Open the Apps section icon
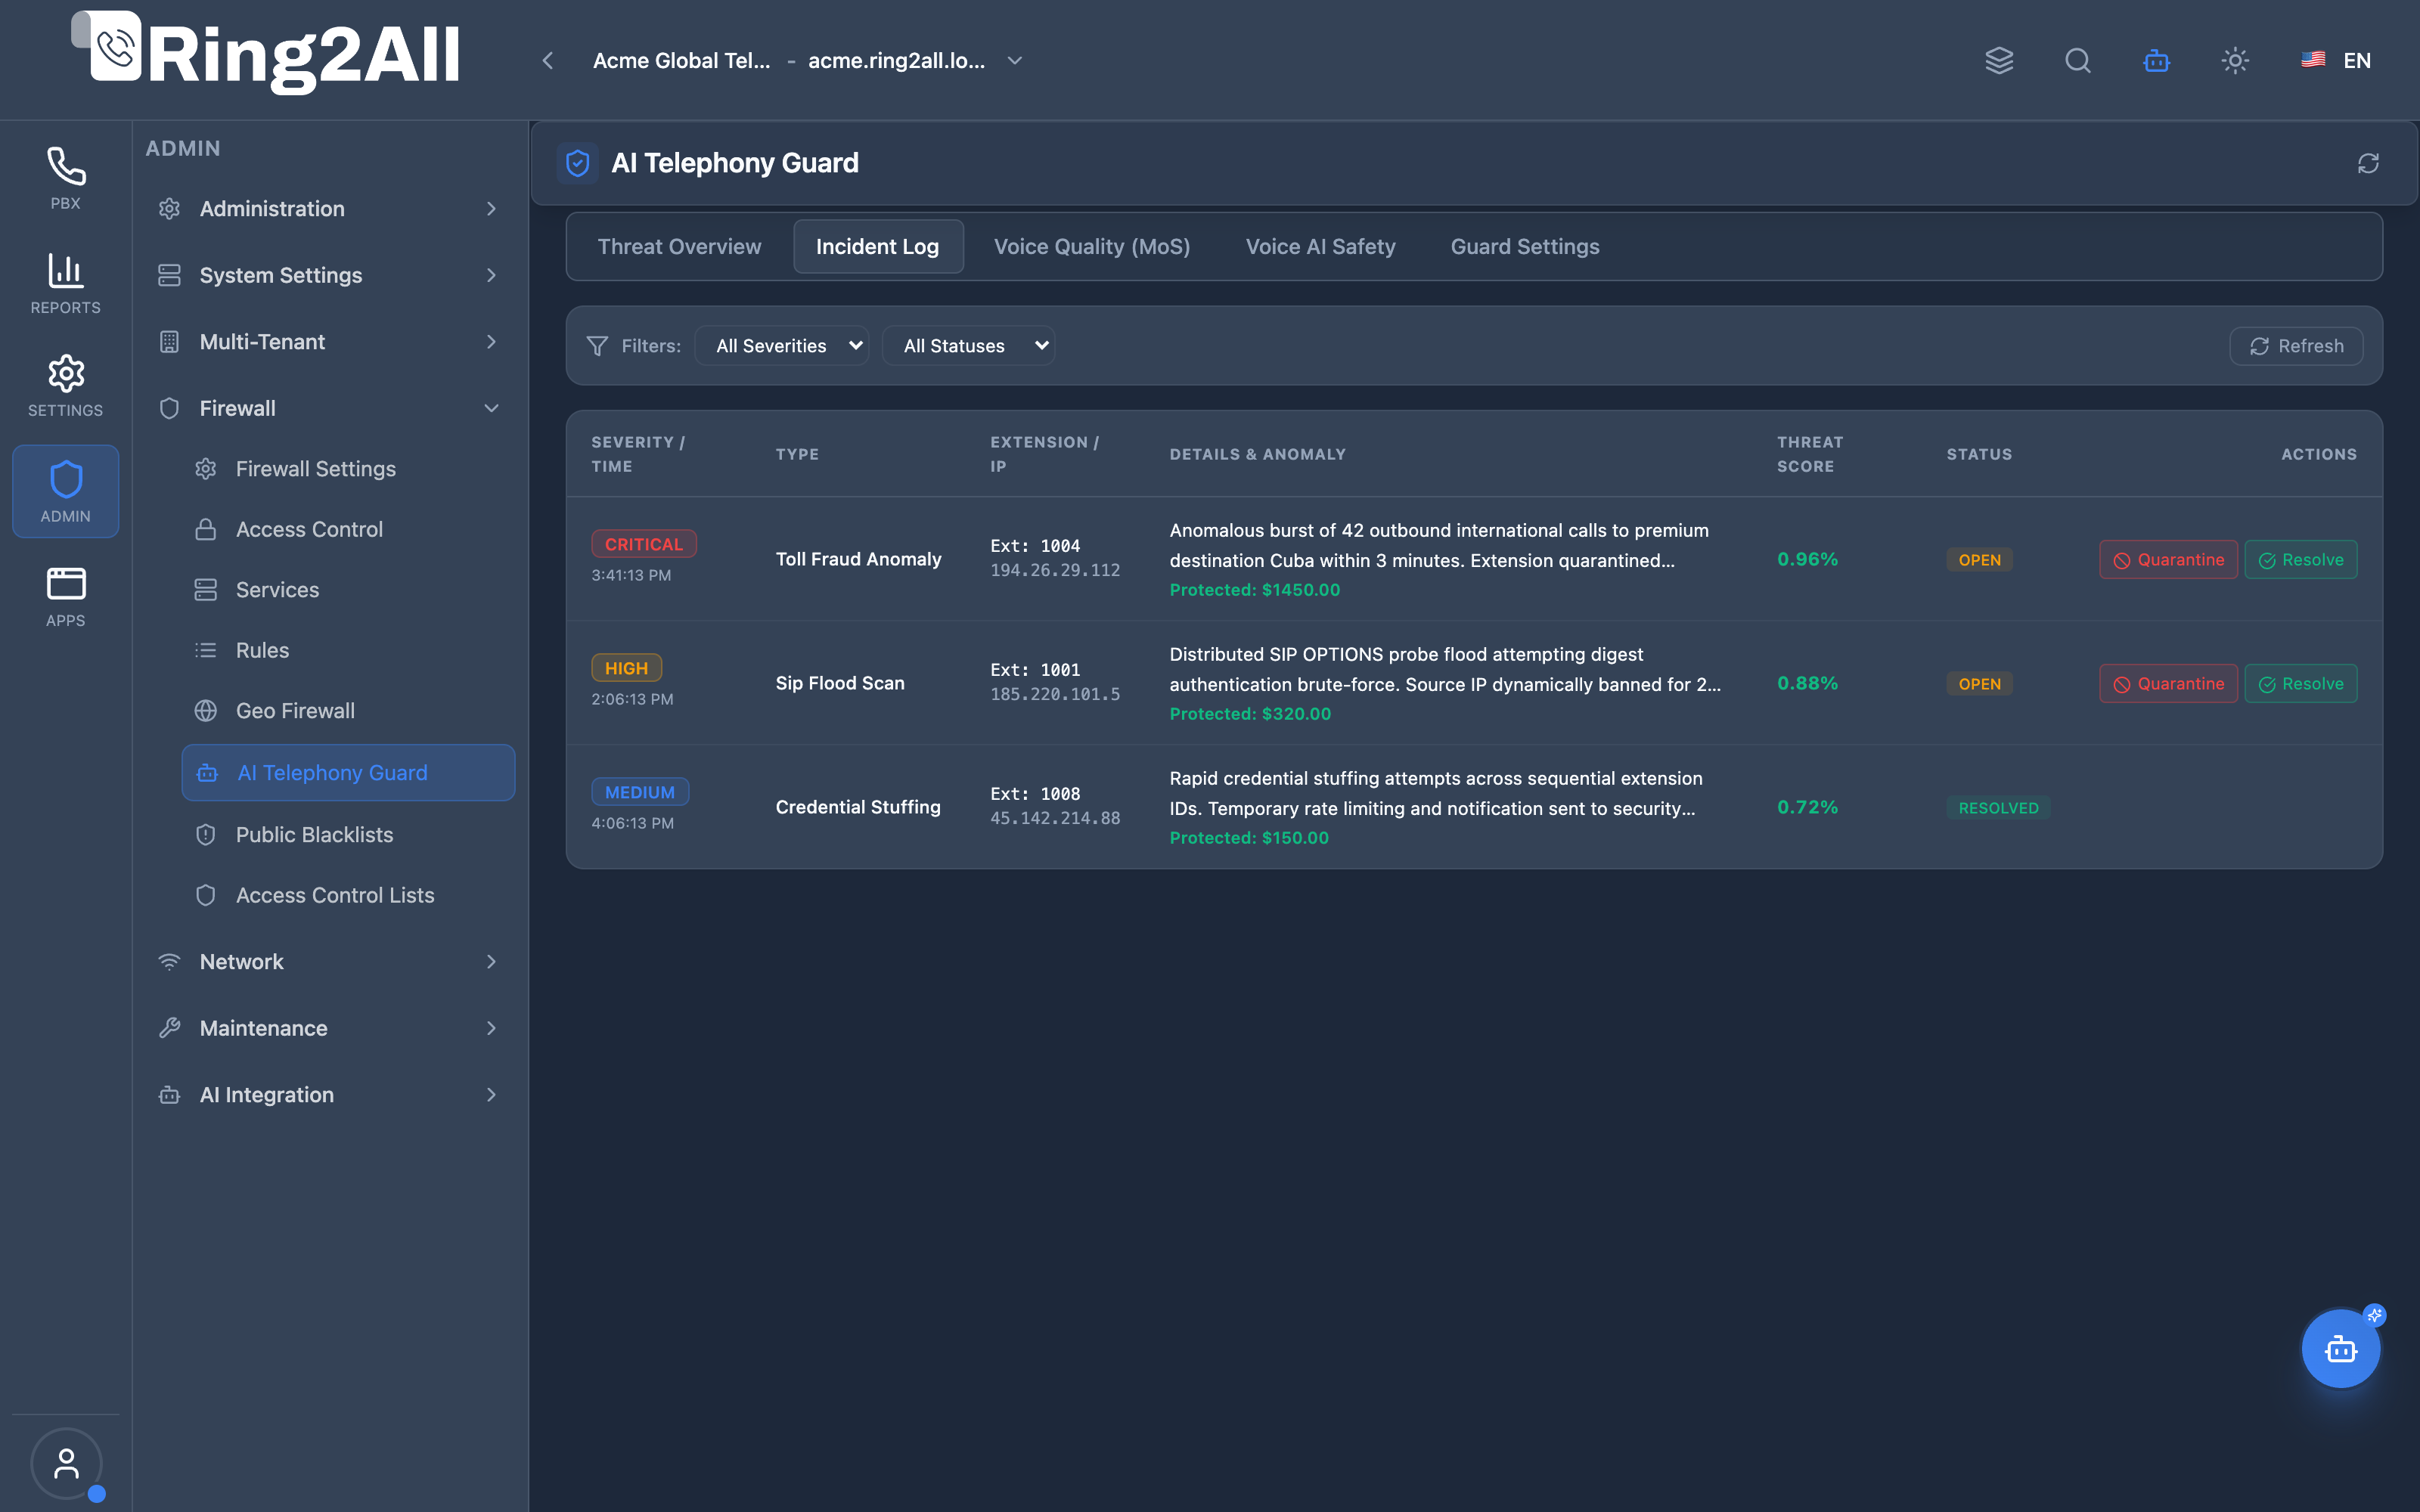The width and height of the screenshot is (2420, 1512). pyautogui.click(x=65, y=596)
